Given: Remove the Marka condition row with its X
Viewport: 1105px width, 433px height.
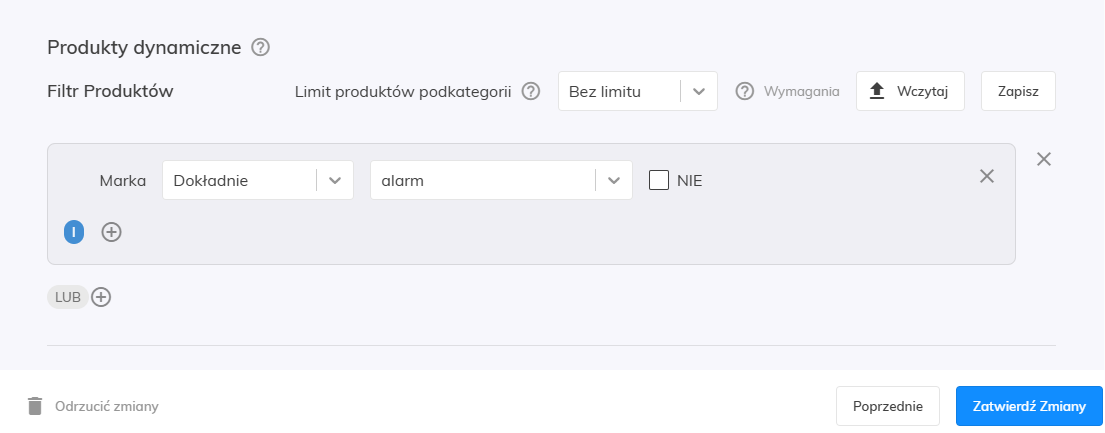Looking at the screenshot, I should click(987, 176).
